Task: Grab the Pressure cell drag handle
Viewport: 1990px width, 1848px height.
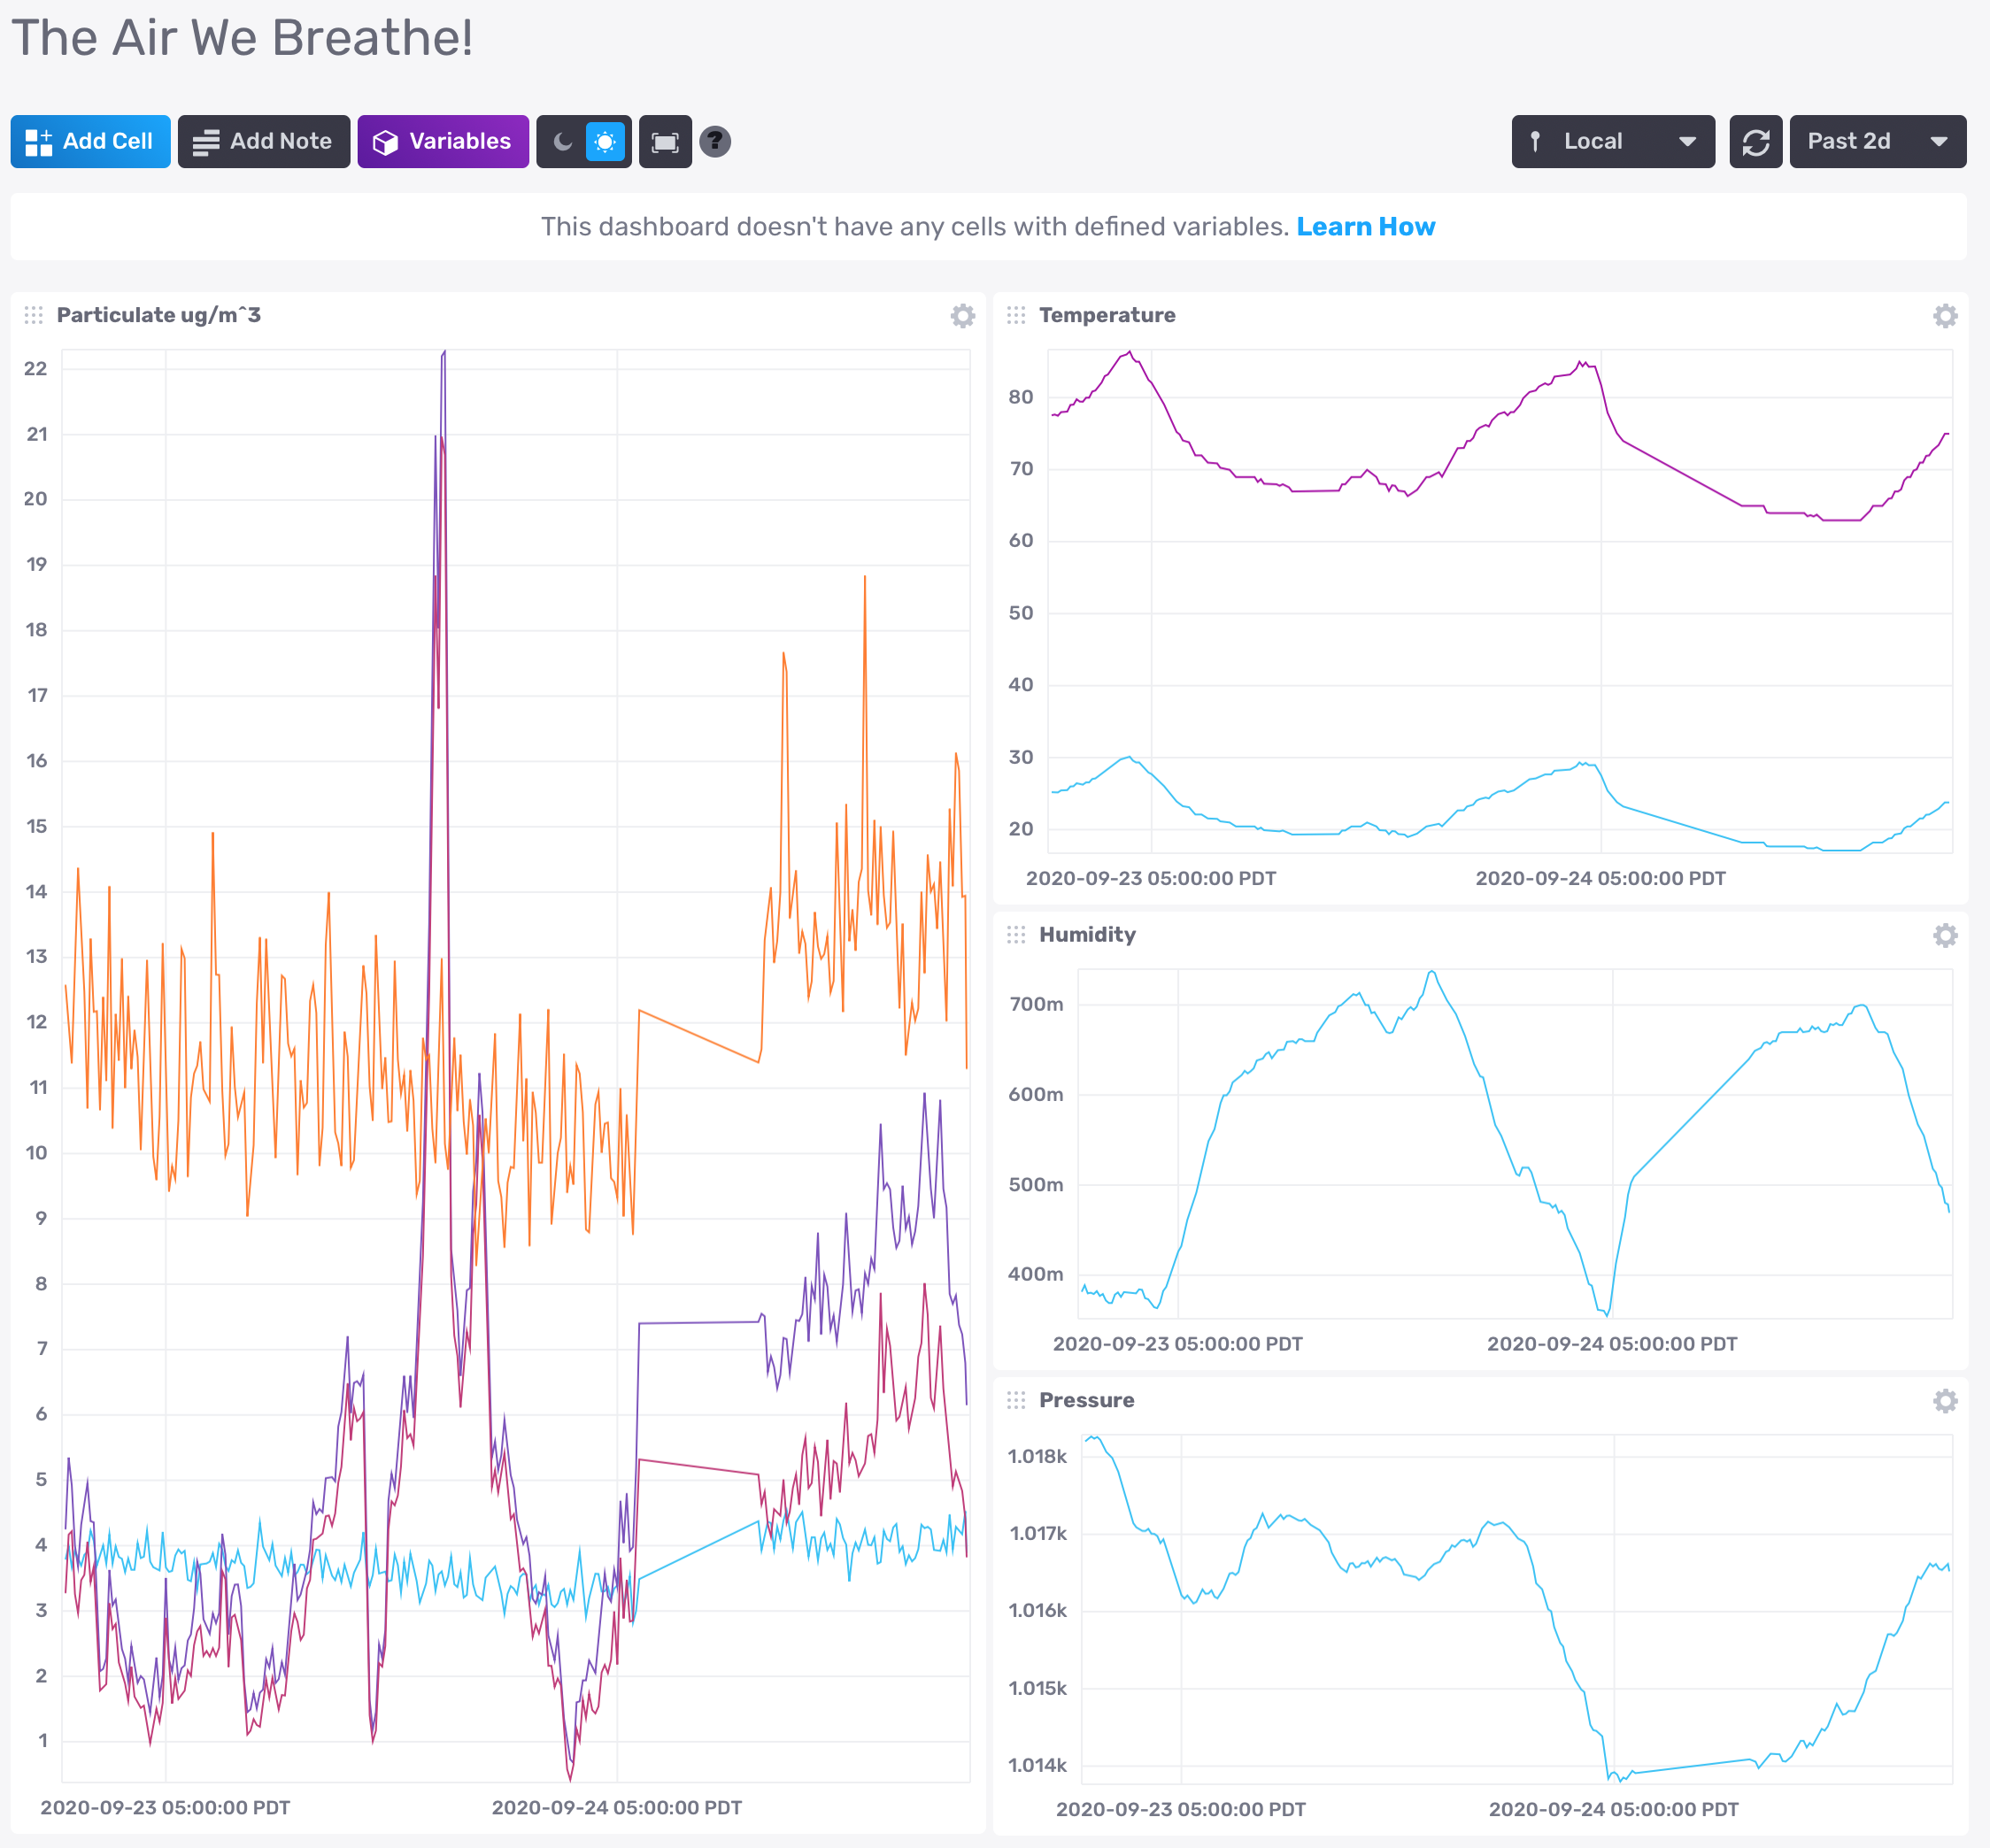Action: pyautogui.click(x=1016, y=1400)
